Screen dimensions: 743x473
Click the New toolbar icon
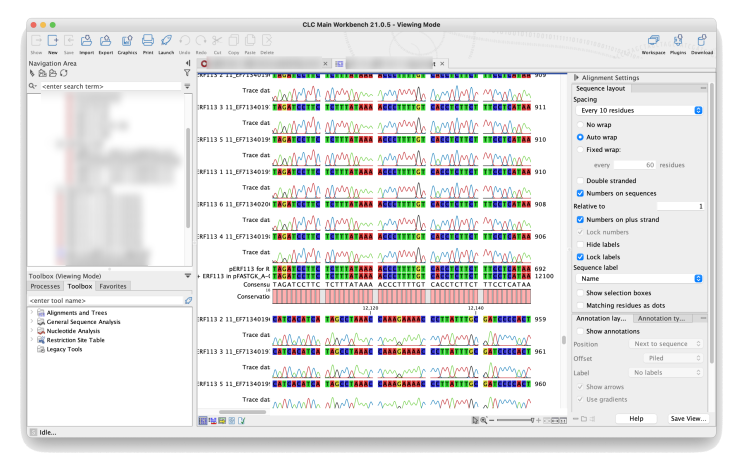coord(53,41)
